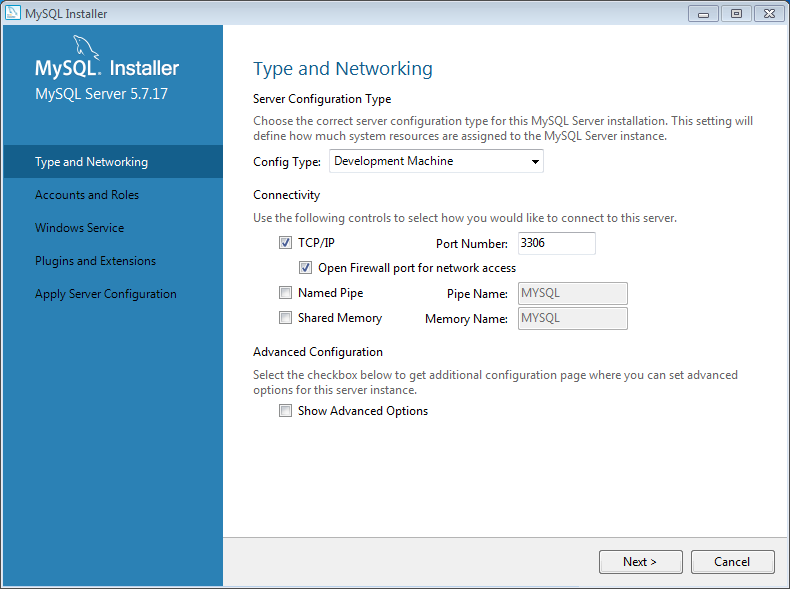This screenshot has width=790, height=589.
Task: Toggle Open Firewall port for network access
Action: tap(306, 268)
